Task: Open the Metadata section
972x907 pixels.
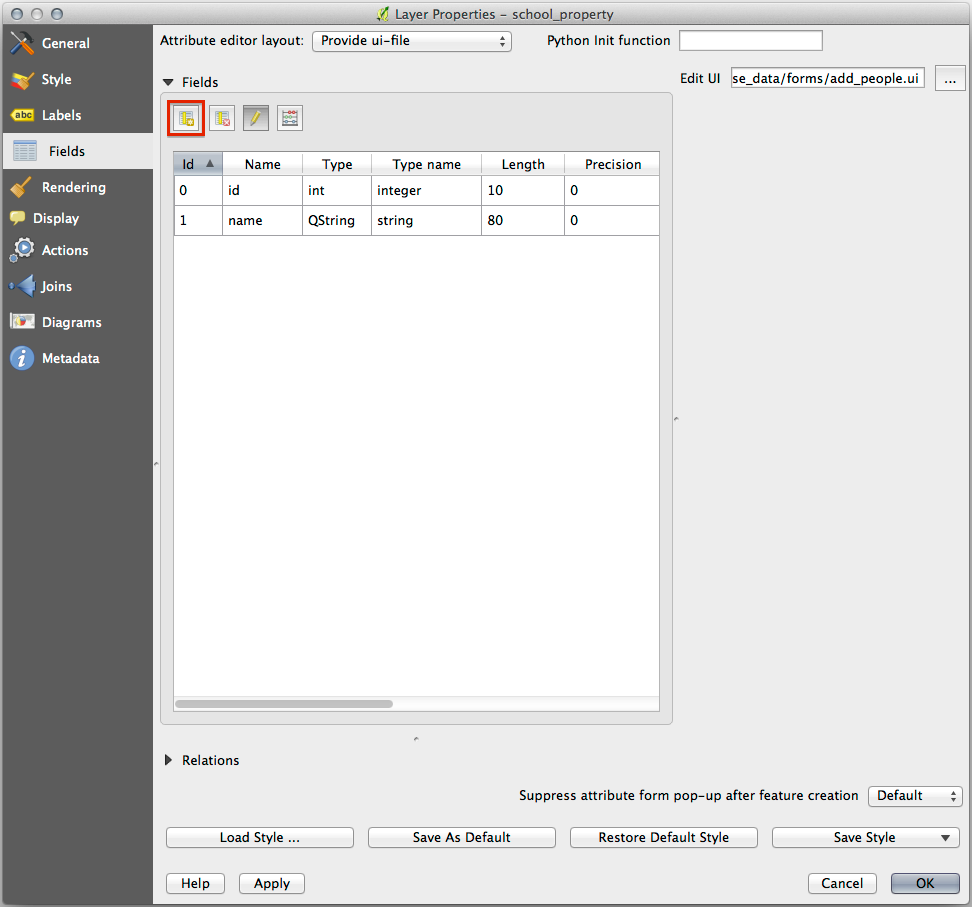Action: 70,358
